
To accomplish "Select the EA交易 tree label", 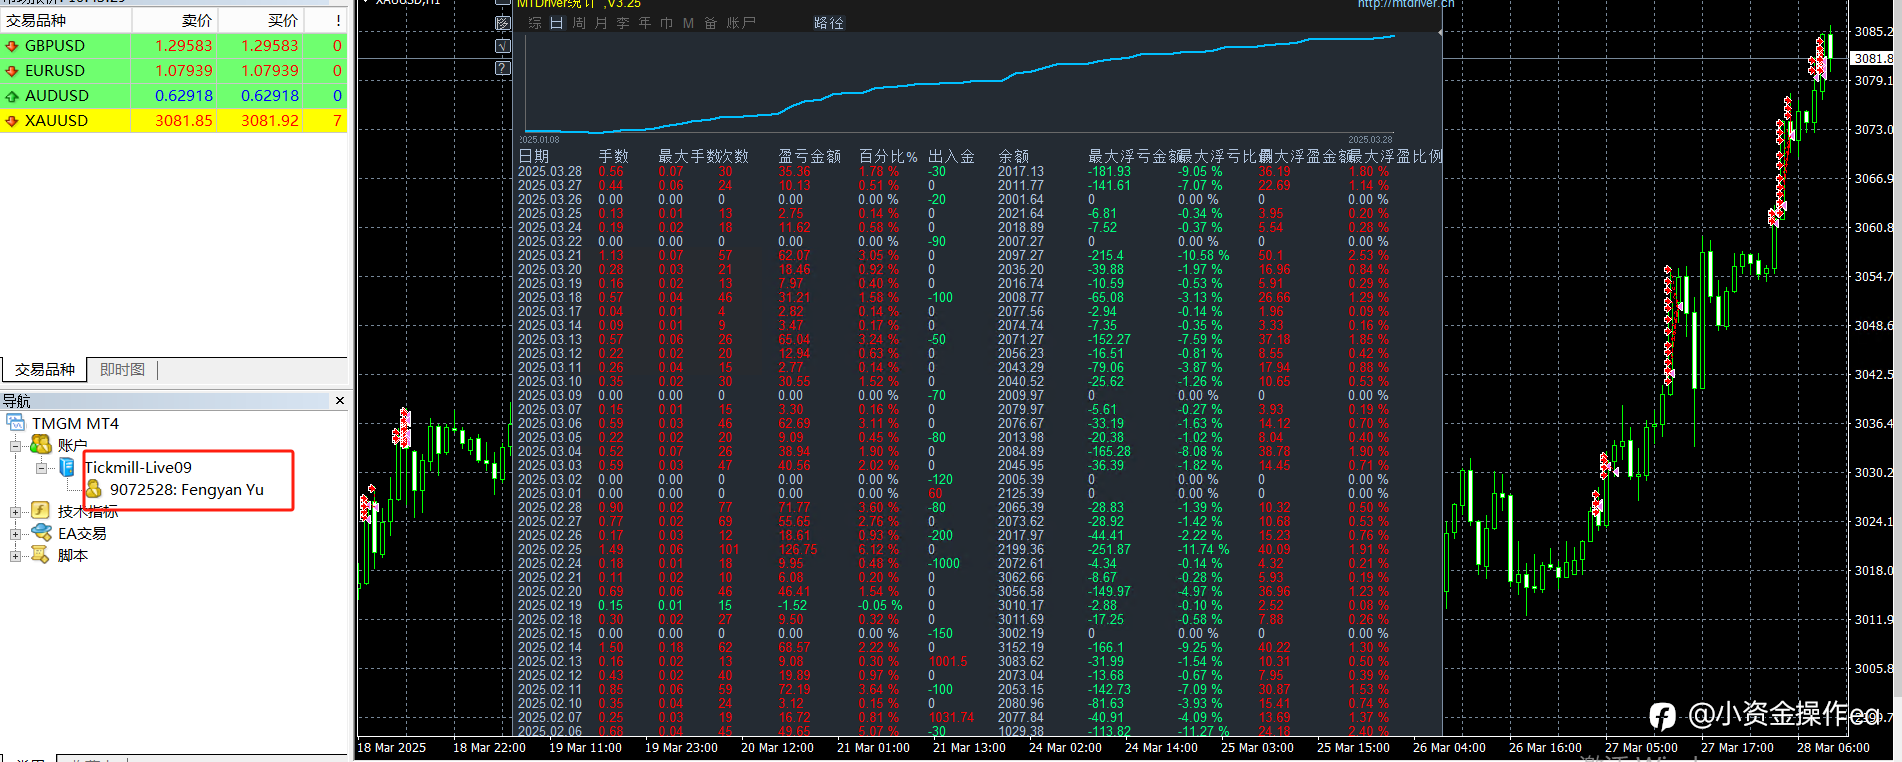I will tap(82, 533).
